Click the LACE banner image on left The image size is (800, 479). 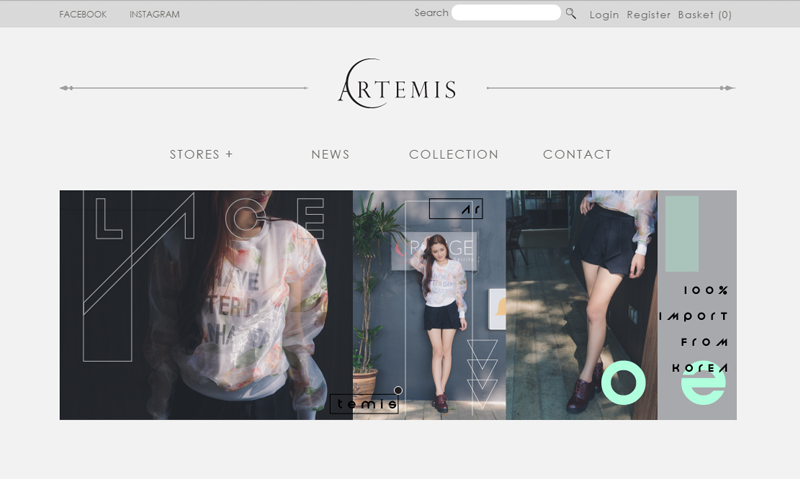coord(206,305)
